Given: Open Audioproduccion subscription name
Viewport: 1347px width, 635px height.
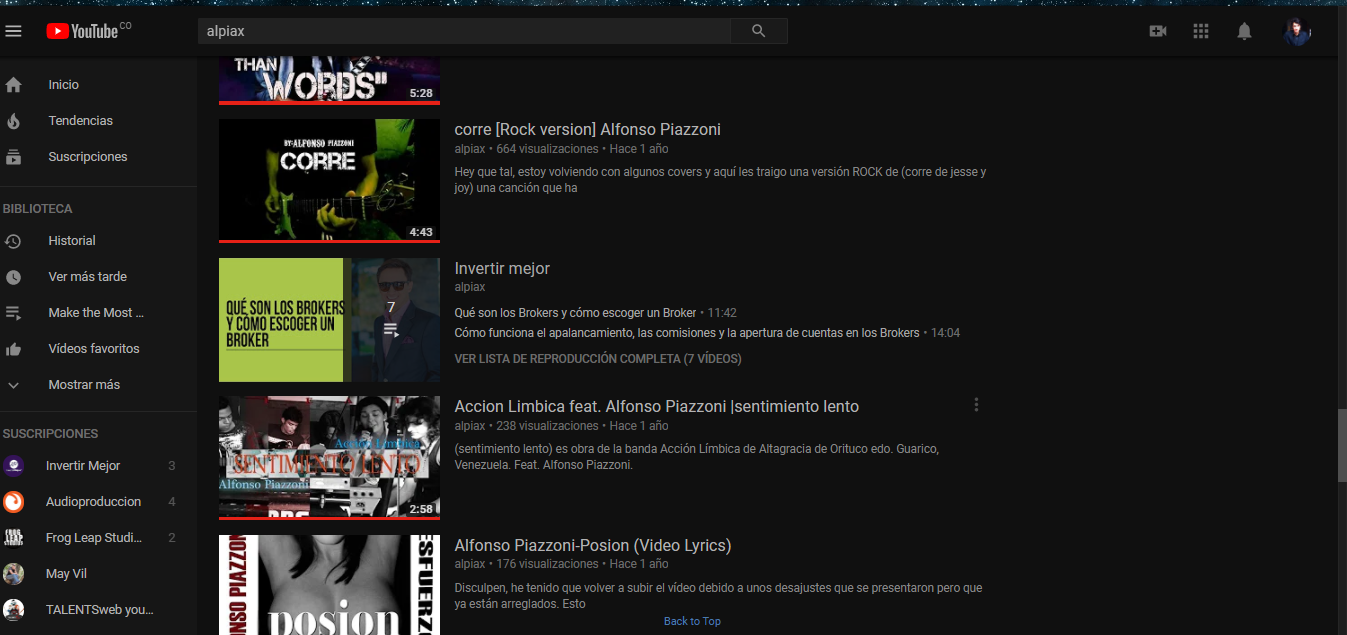Looking at the screenshot, I should 93,502.
